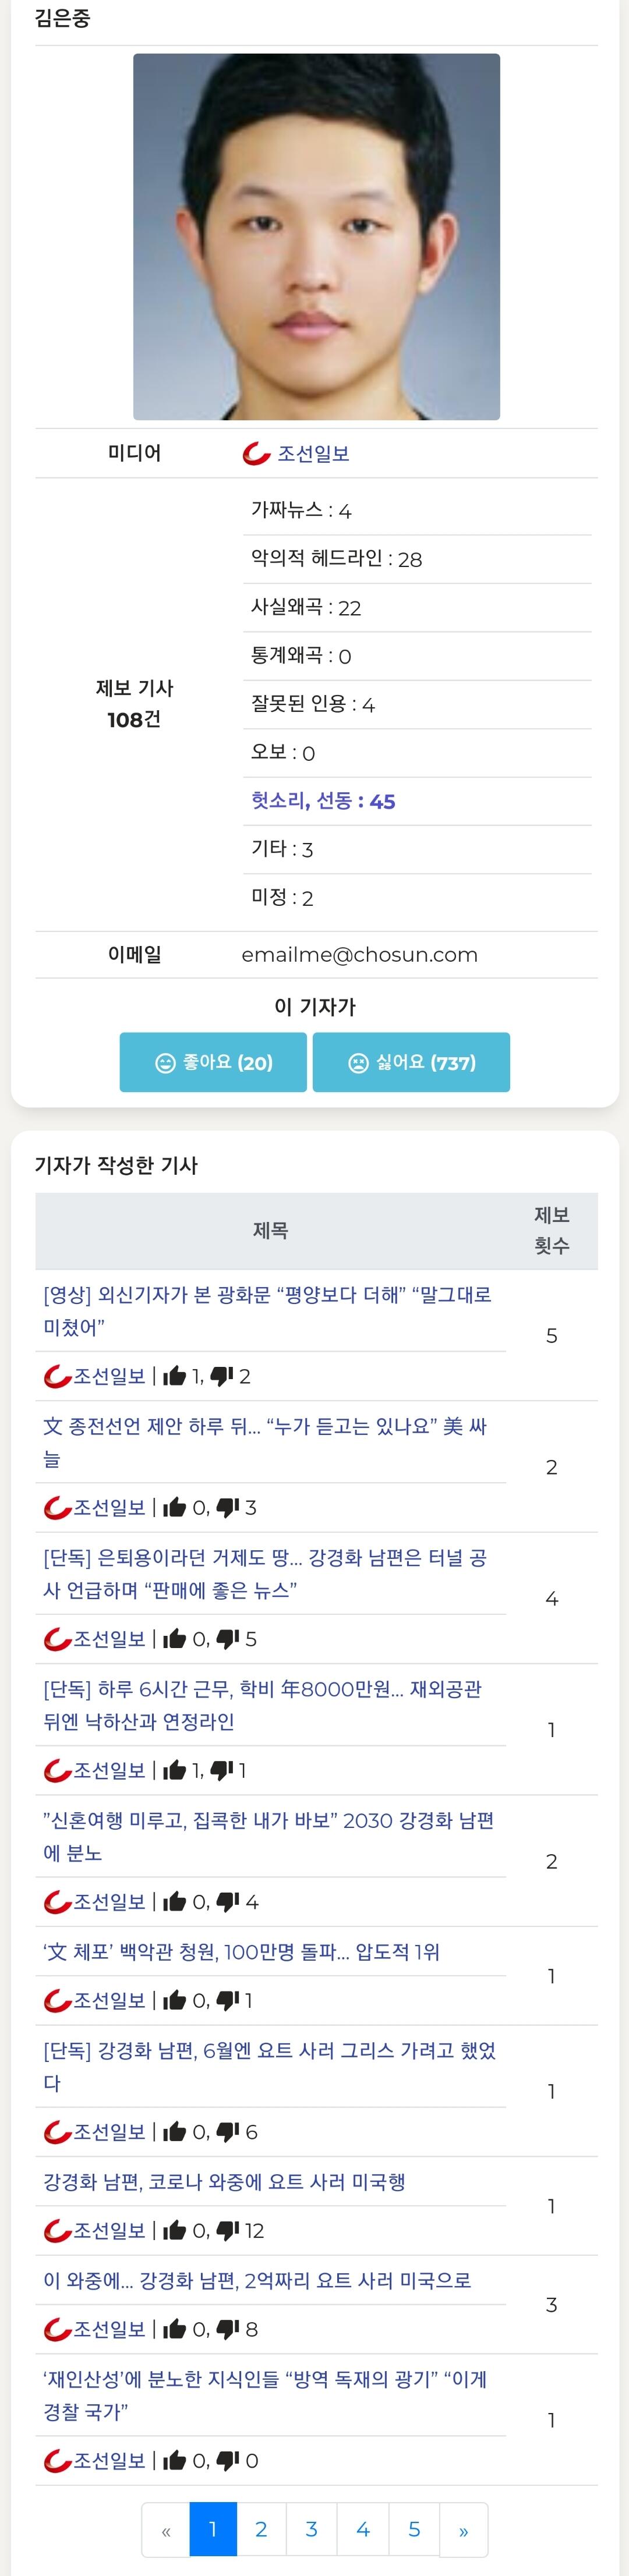This screenshot has height=2576, width=629.
Task: Click the 조선일보 logo under the 거제도 땅 article
Action: click(x=57, y=1639)
